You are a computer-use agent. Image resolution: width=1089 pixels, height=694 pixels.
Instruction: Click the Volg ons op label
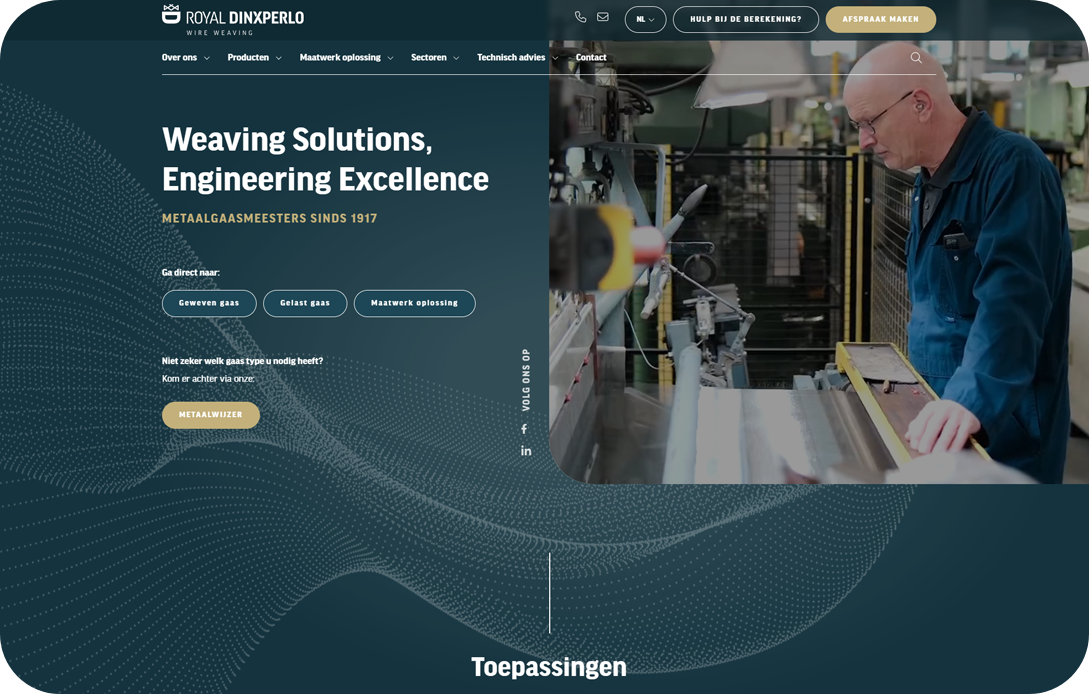pos(526,379)
